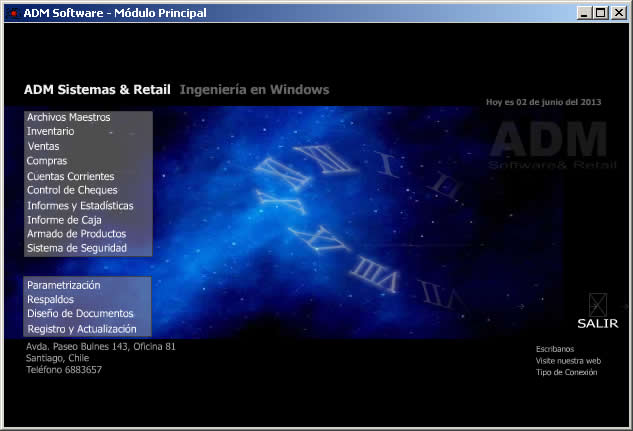Minimize the ADM Software window

584,13
